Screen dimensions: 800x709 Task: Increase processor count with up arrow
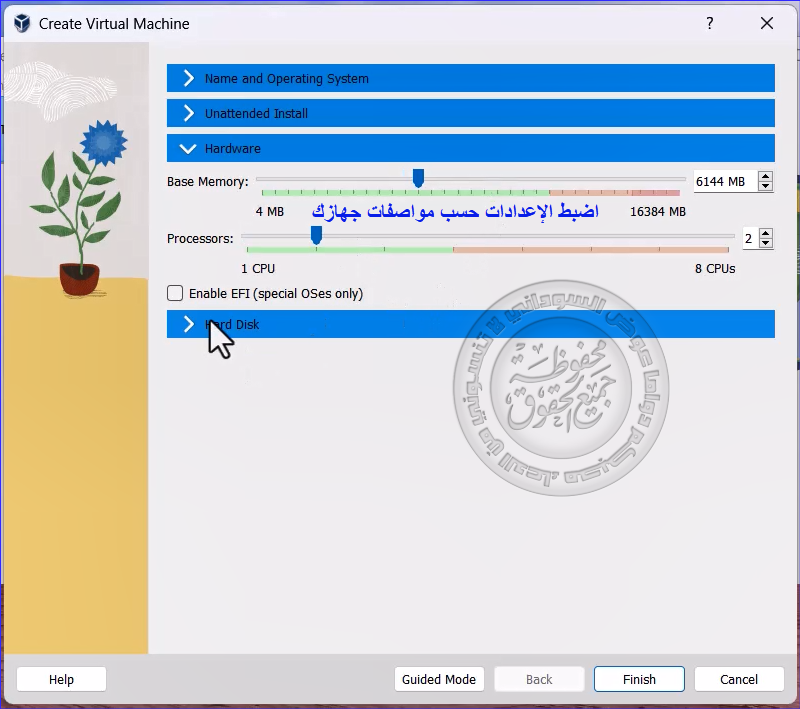pyautogui.click(x=766, y=234)
